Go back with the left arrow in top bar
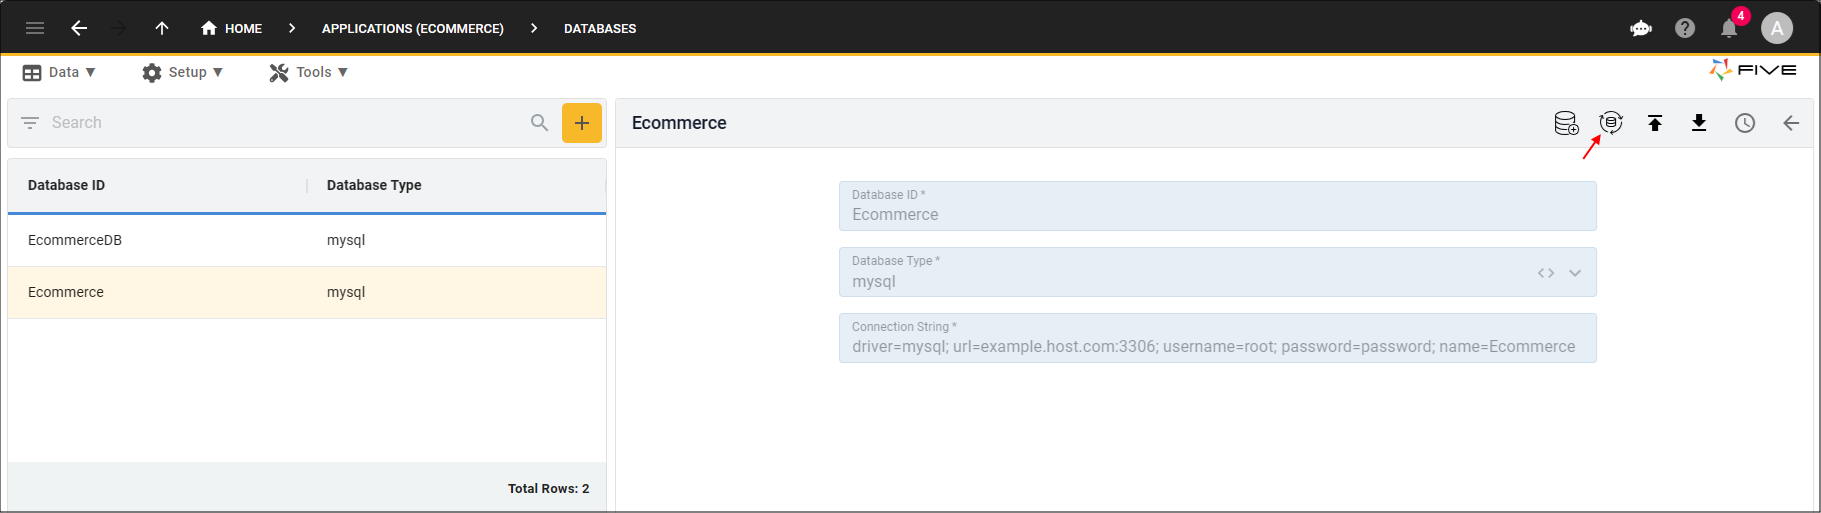This screenshot has width=1821, height=513. coord(79,28)
